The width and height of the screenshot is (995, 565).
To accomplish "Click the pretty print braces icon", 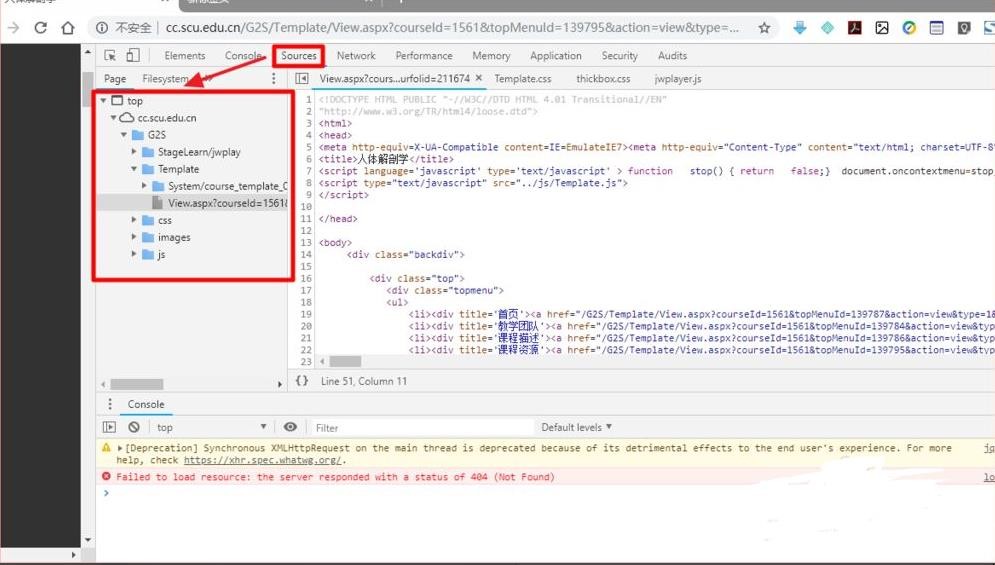I will coord(302,381).
